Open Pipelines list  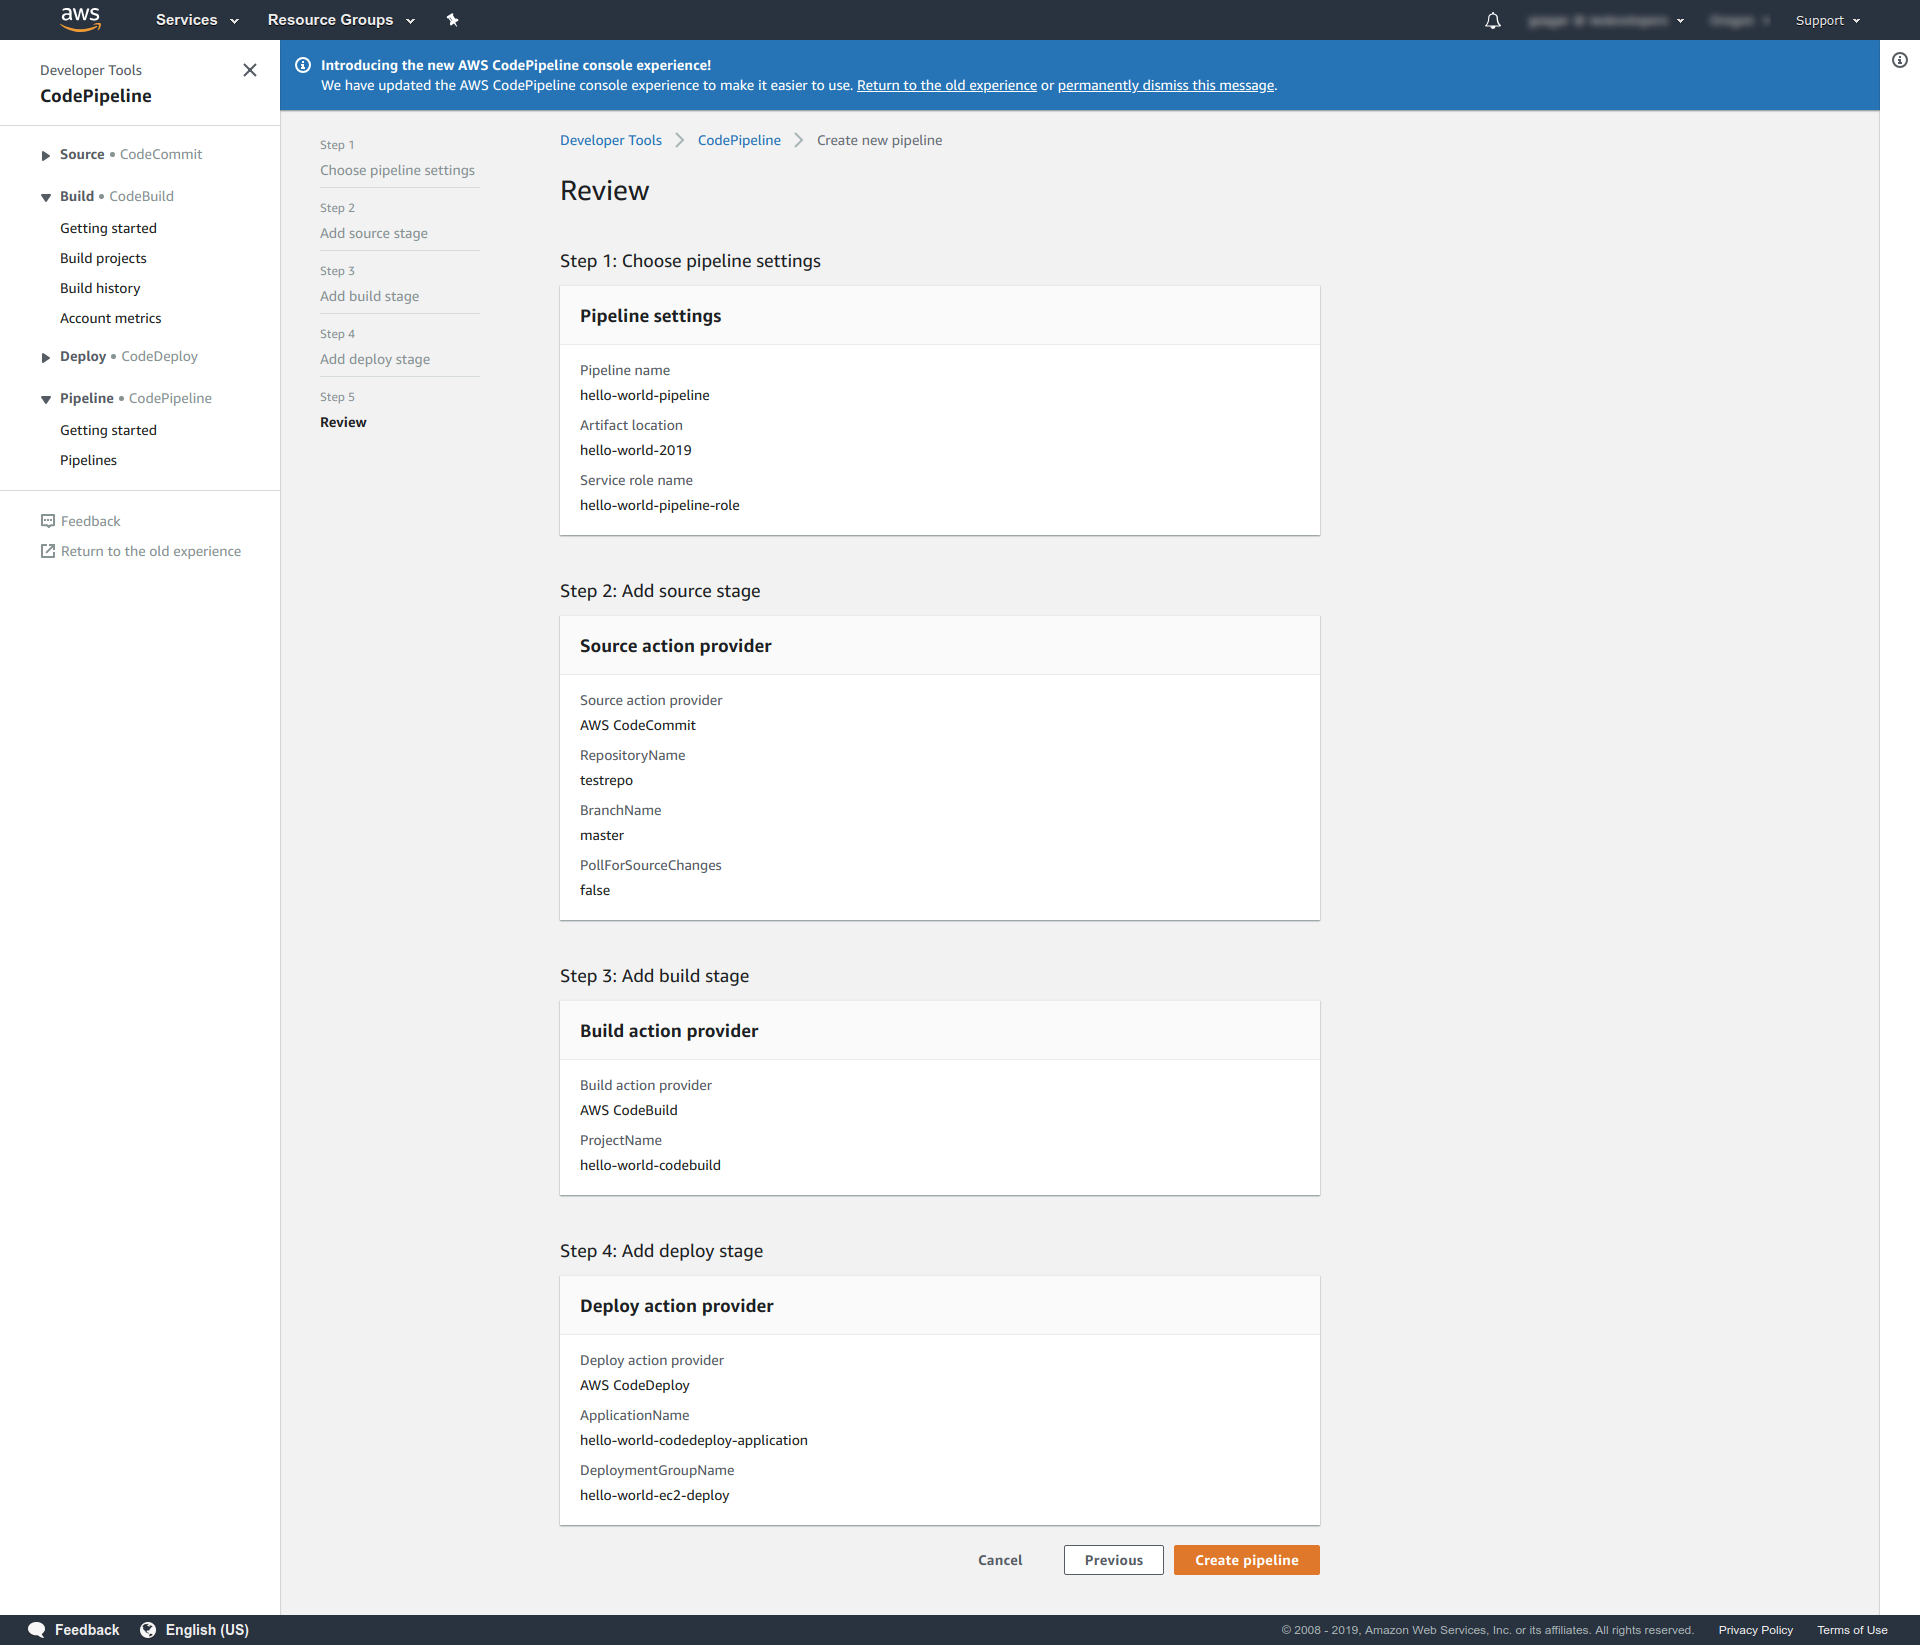coord(88,460)
